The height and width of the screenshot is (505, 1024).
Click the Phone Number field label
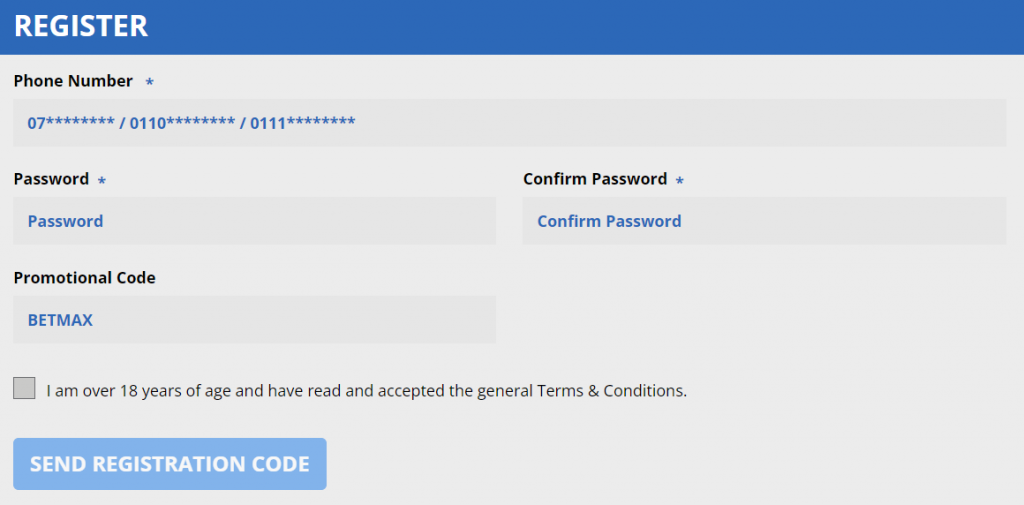click(x=73, y=81)
